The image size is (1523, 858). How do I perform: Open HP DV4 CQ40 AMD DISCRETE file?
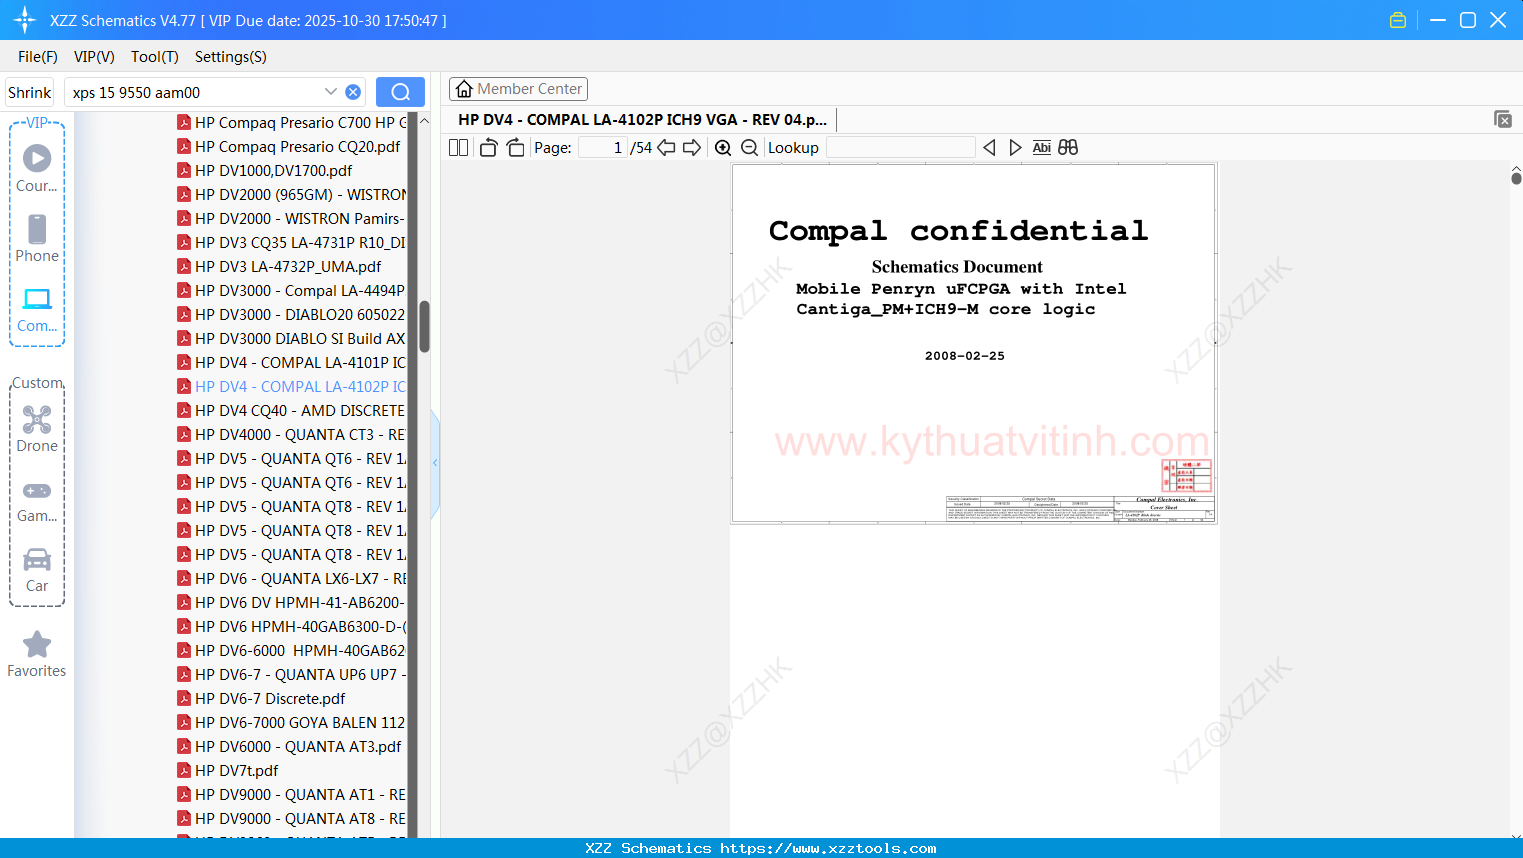[292, 410]
